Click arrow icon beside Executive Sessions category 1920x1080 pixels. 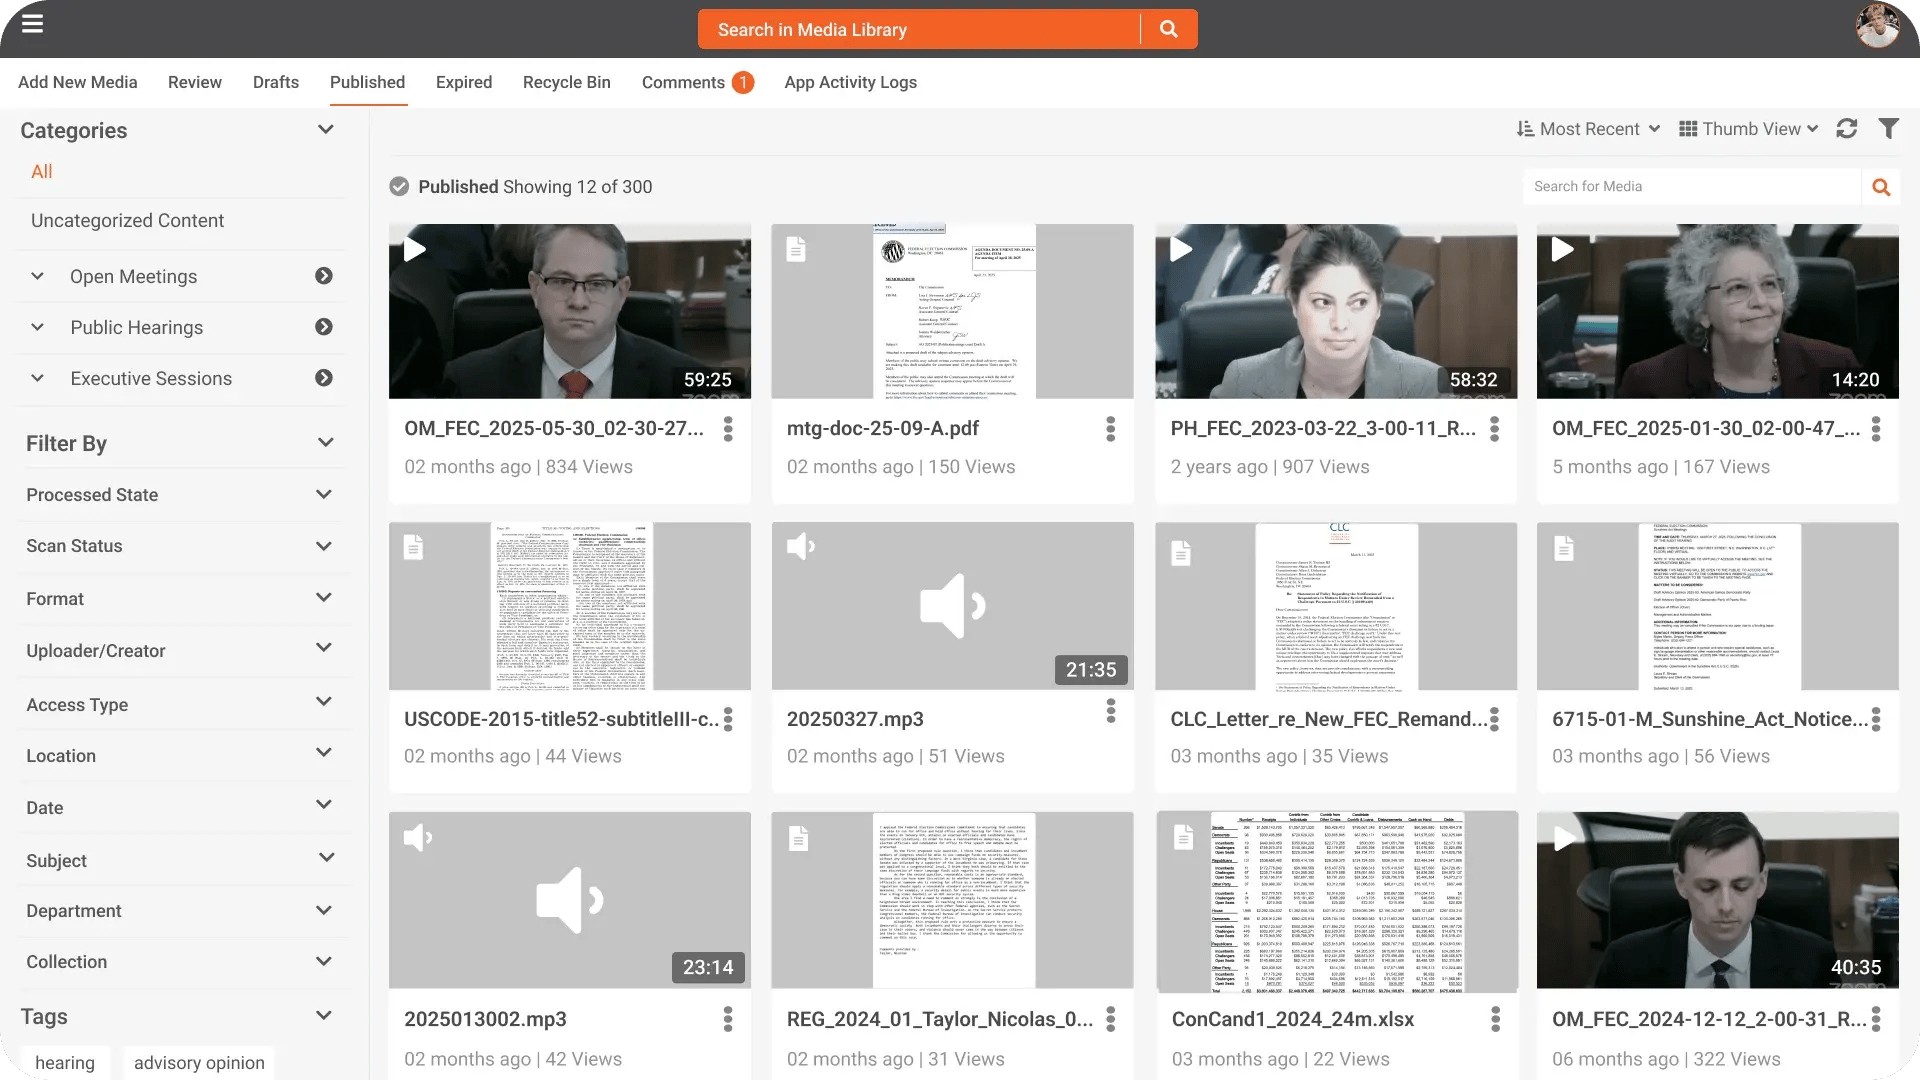[x=324, y=378]
